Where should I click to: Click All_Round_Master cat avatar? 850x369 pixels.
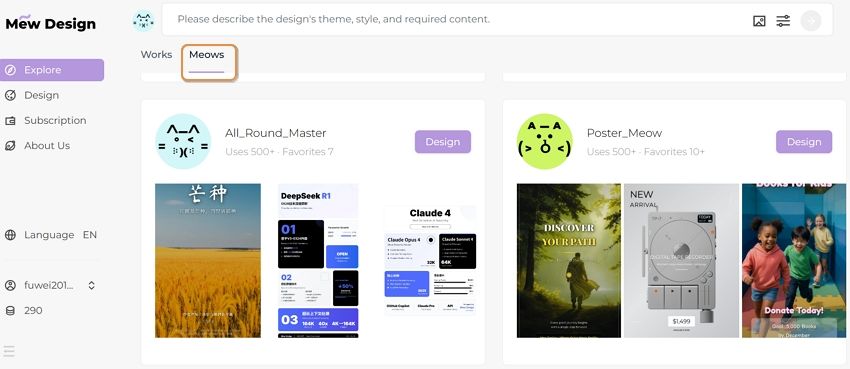(x=183, y=141)
